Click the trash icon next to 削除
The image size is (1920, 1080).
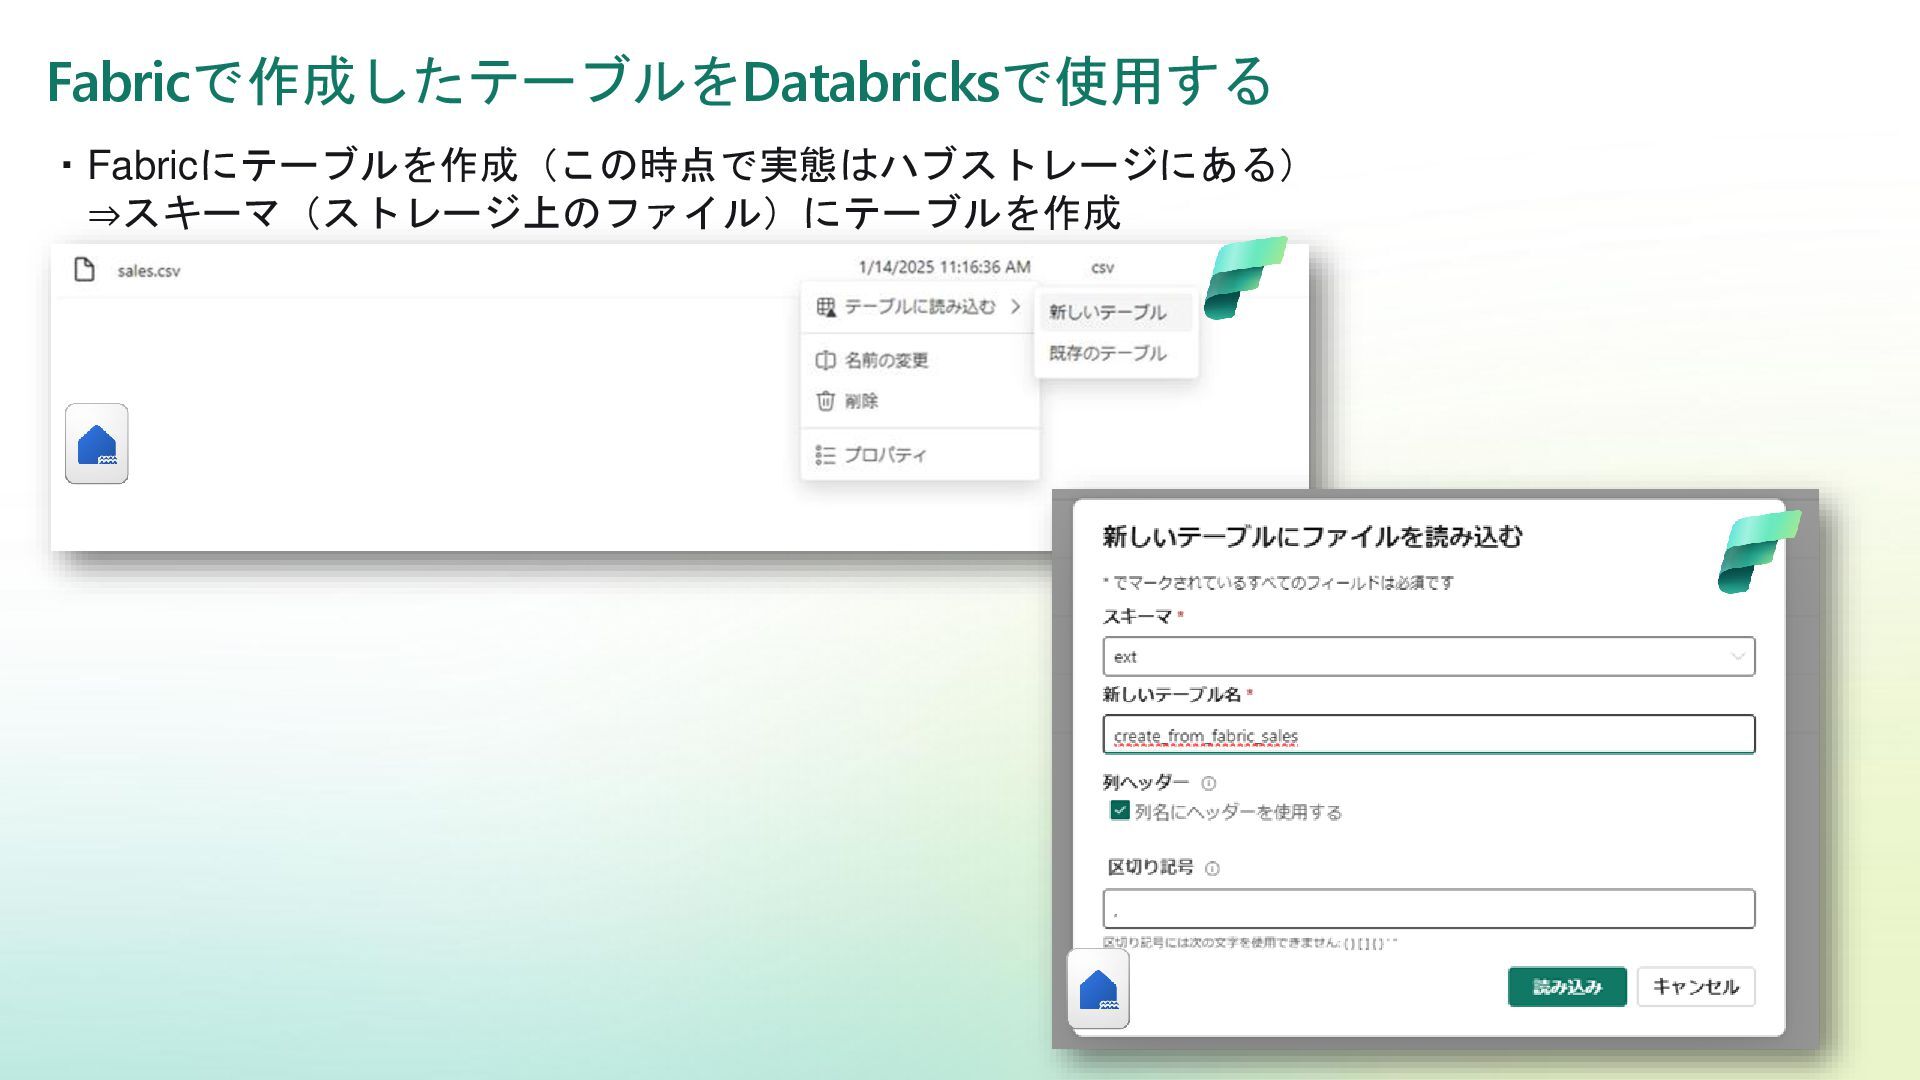pyautogui.click(x=825, y=401)
